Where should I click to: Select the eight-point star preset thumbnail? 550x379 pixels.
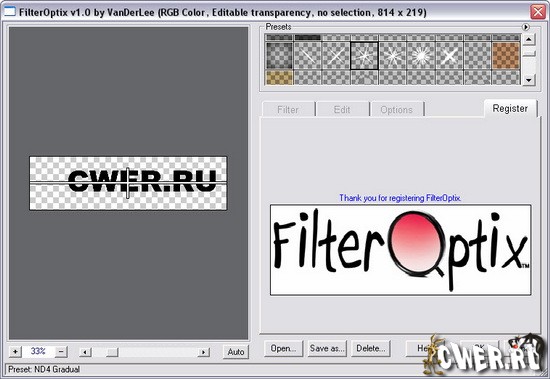click(393, 56)
